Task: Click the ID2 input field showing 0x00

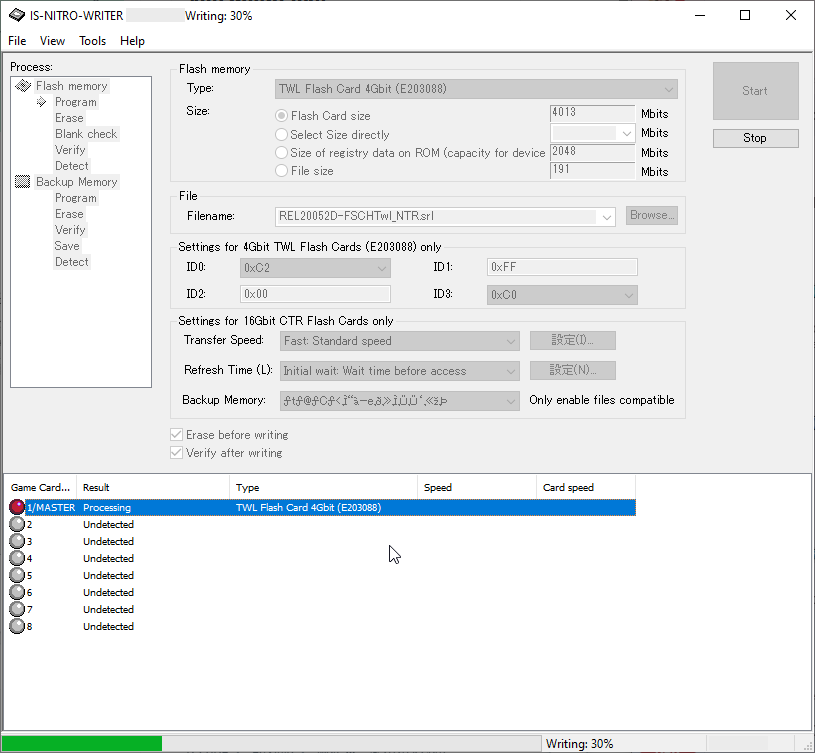Action: tap(315, 294)
